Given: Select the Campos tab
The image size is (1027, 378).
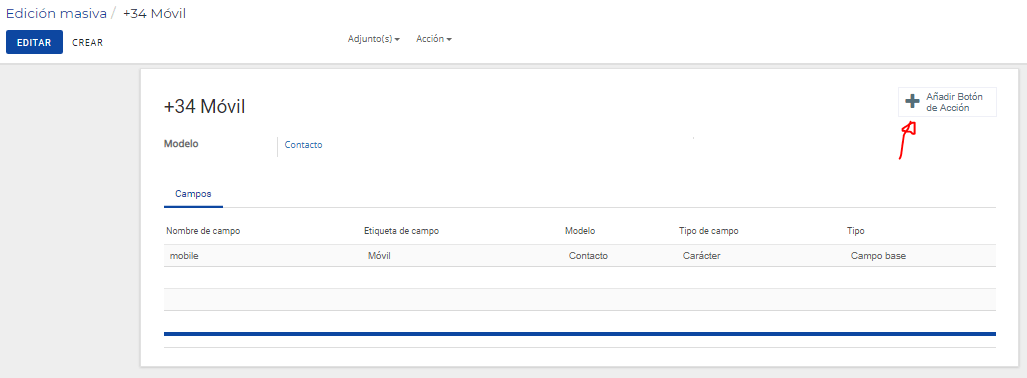Looking at the screenshot, I should (193, 195).
